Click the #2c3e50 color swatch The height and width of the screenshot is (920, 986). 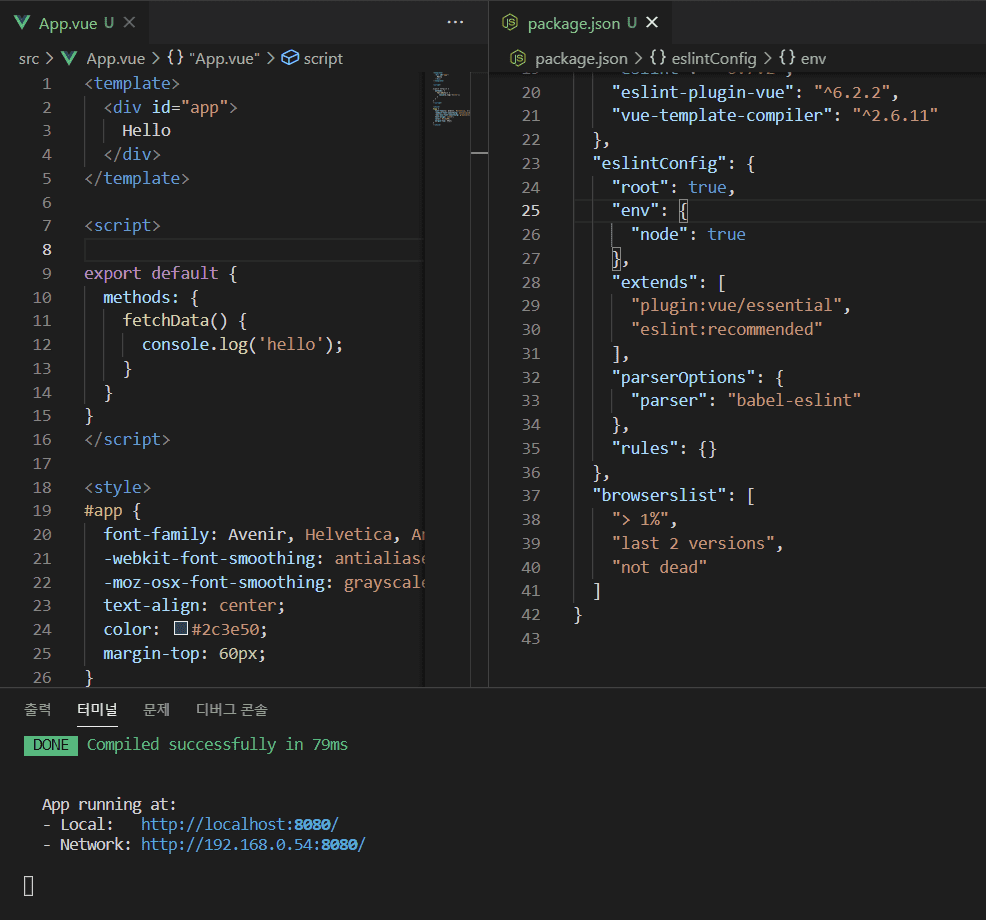click(x=181, y=629)
